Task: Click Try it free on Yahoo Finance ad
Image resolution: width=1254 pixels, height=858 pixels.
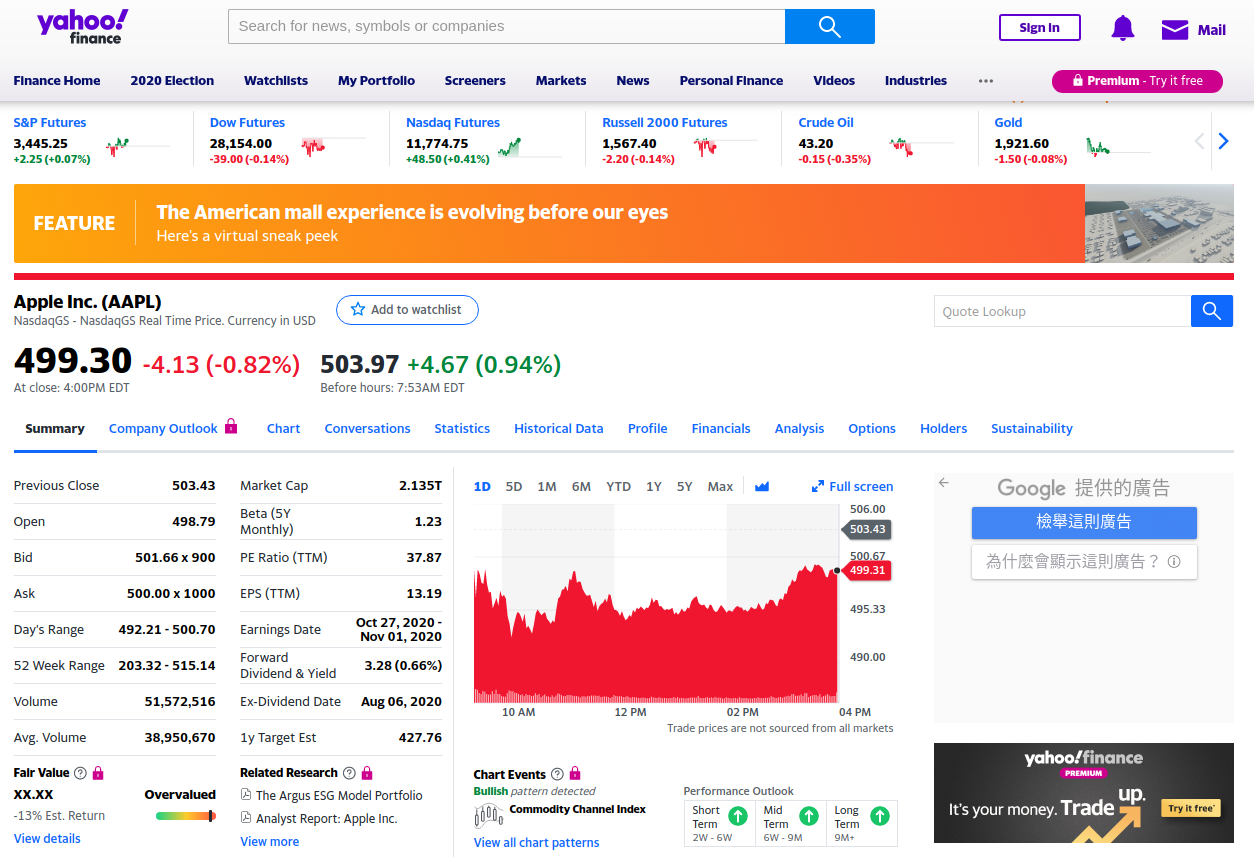Action: 1191,808
